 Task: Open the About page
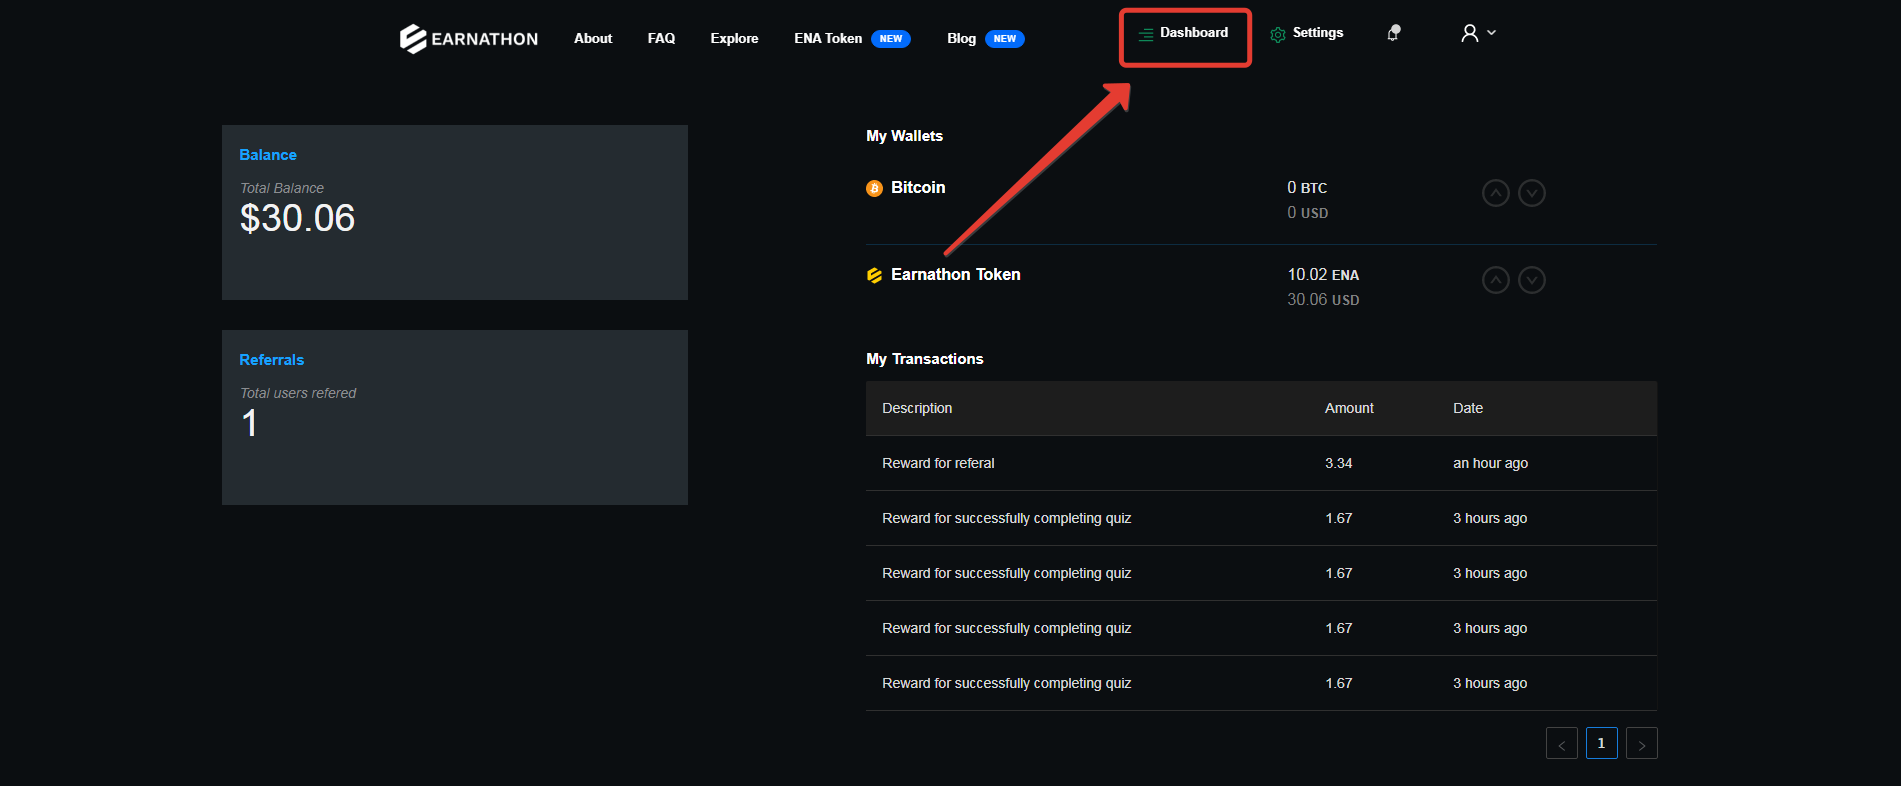(x=593, y=39)
